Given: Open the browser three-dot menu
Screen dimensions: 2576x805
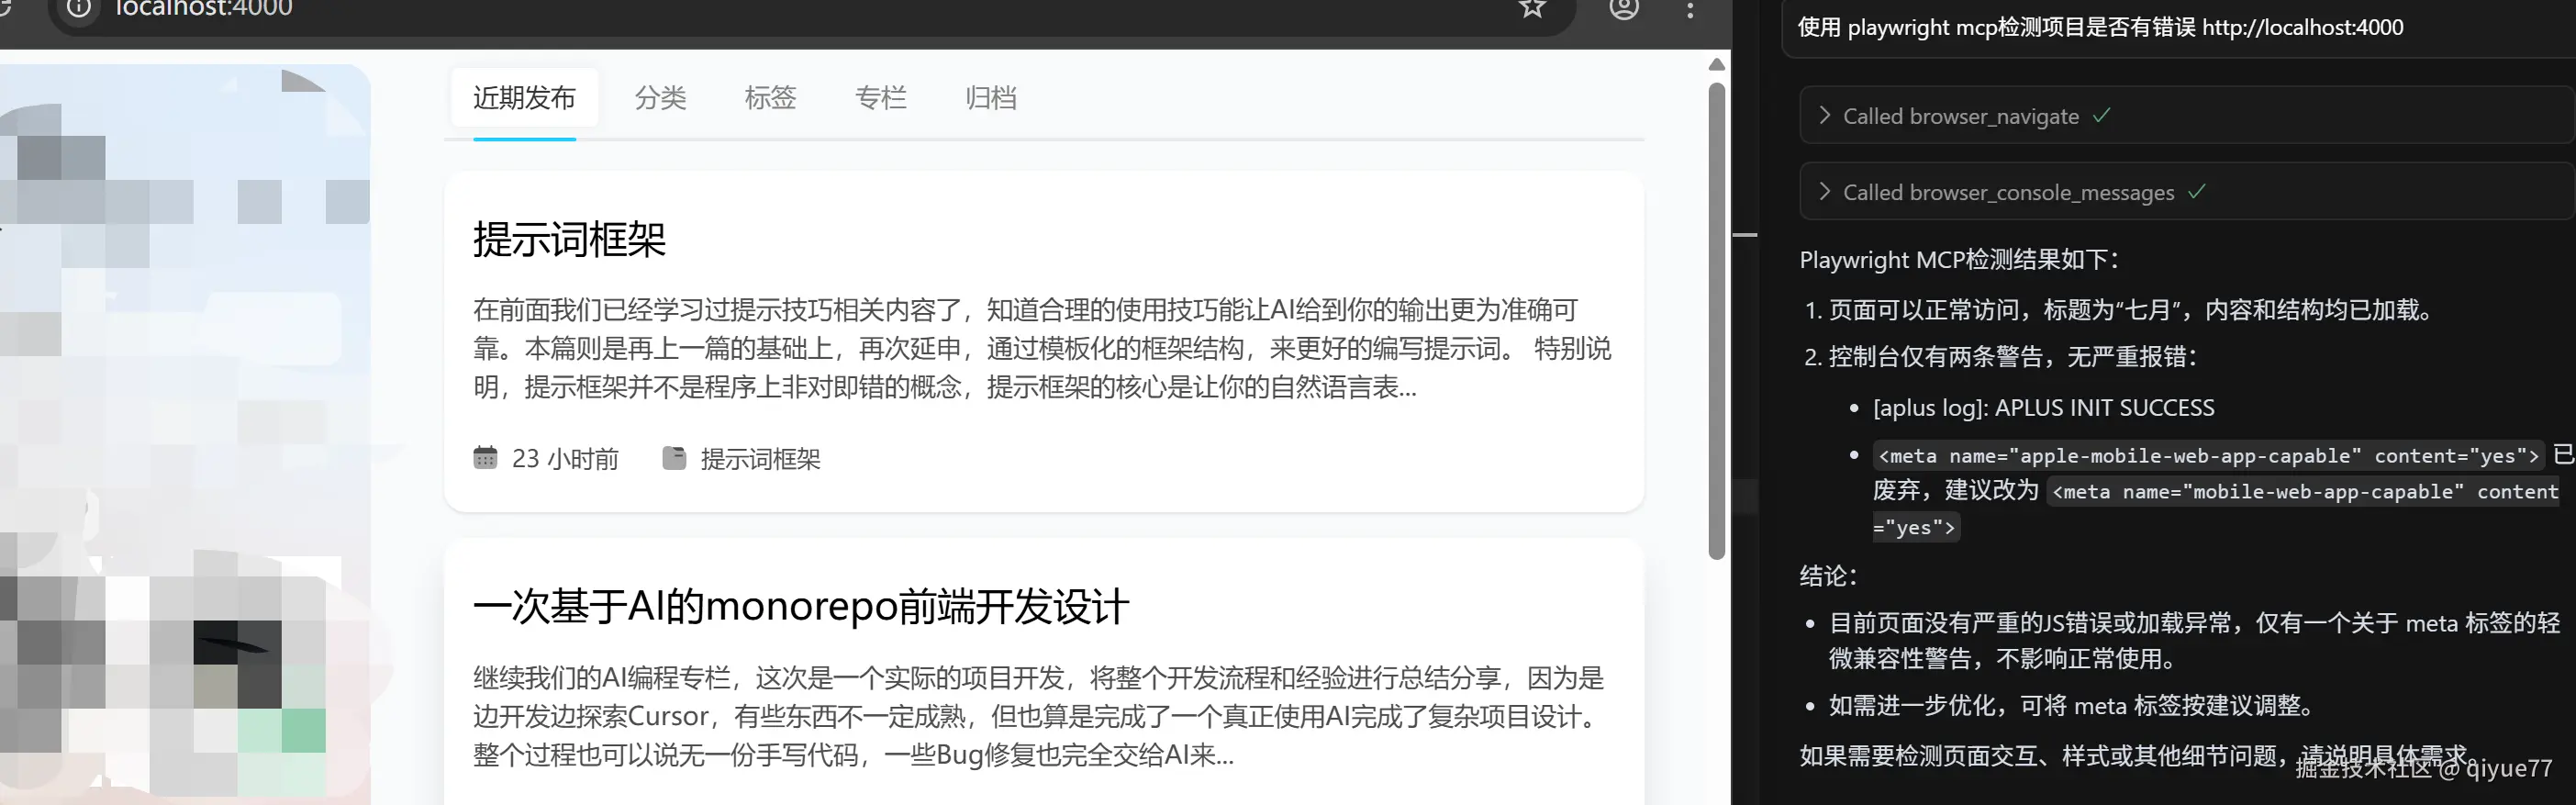Looking at the screenshot, I should pyautogui.click(x=1690, y=9).
